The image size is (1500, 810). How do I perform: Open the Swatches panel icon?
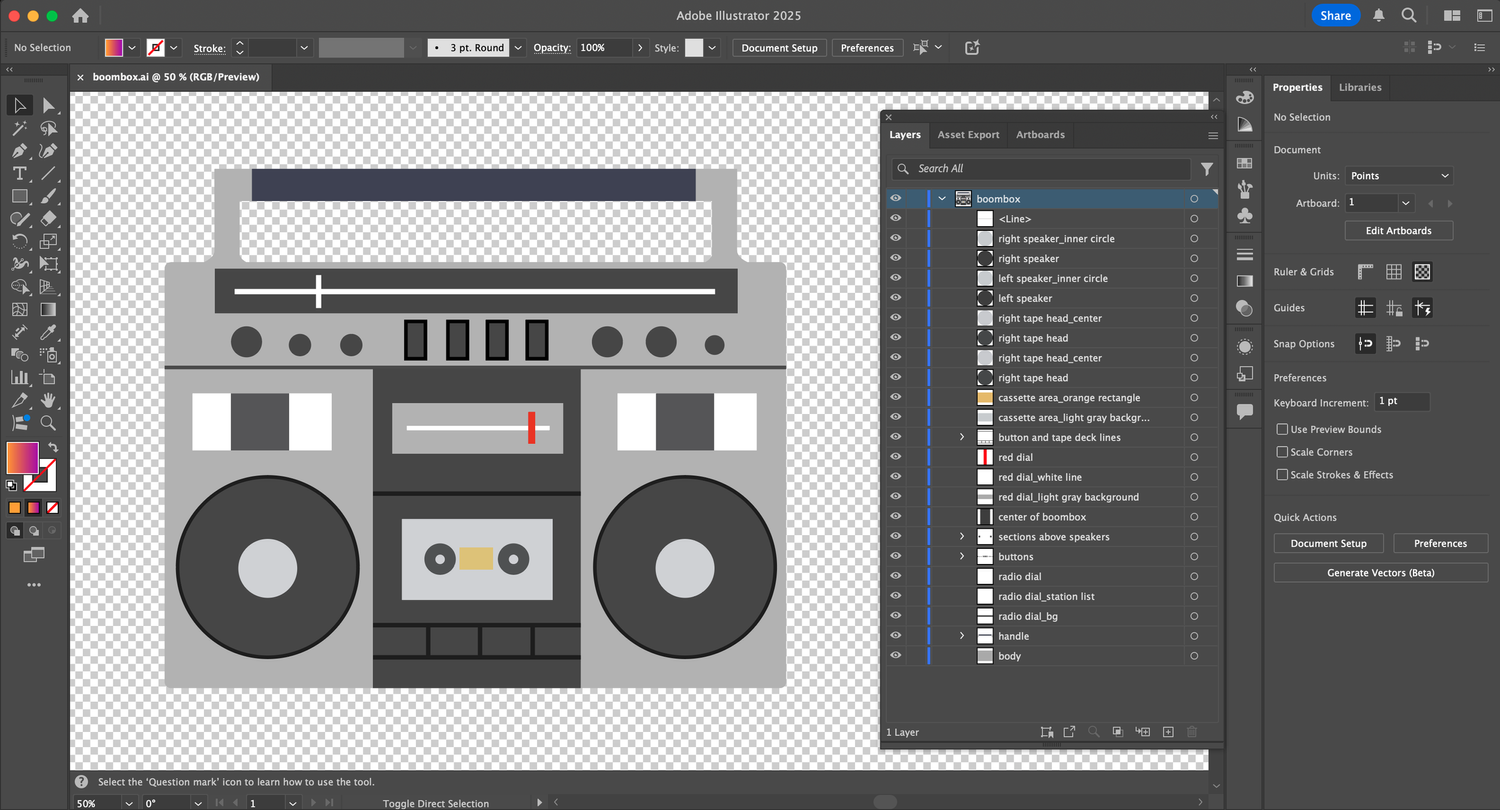[1245, 163]
